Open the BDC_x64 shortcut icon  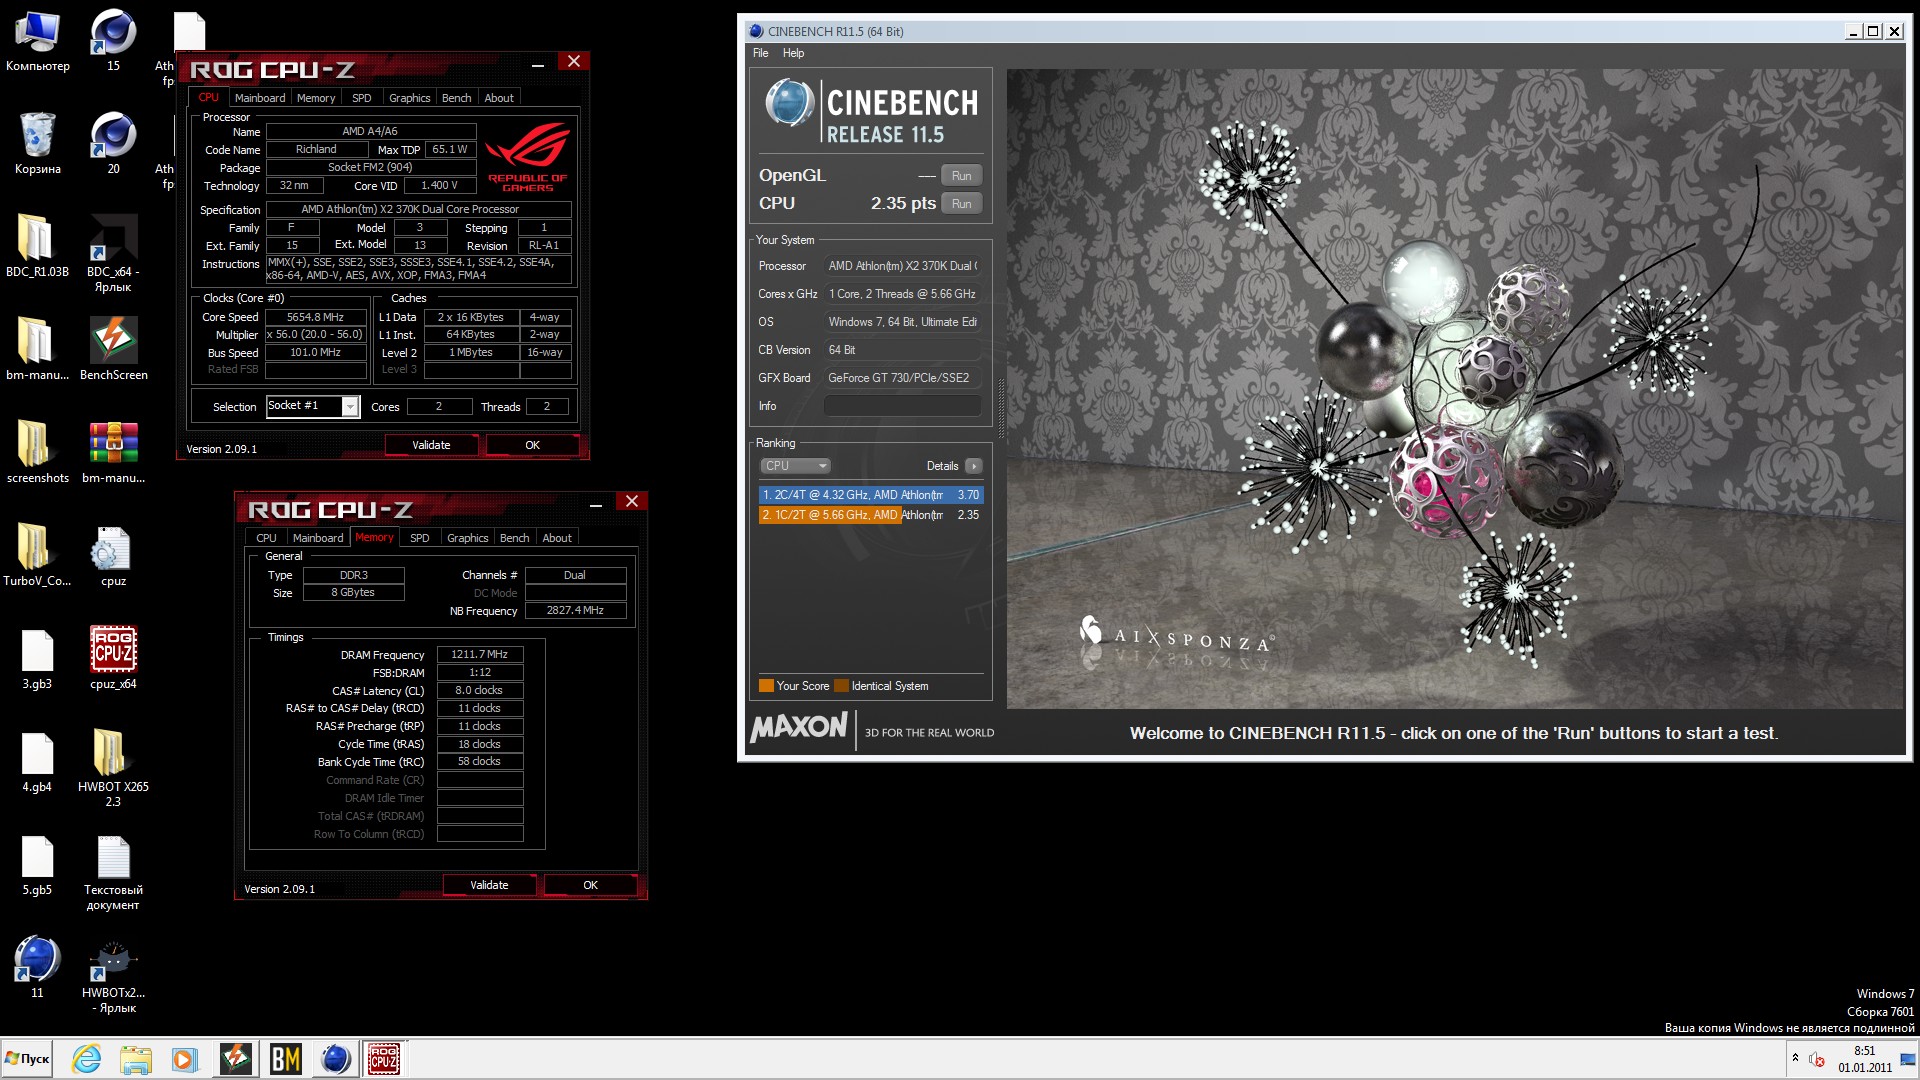pyautogui.click(x=113, y=253)
